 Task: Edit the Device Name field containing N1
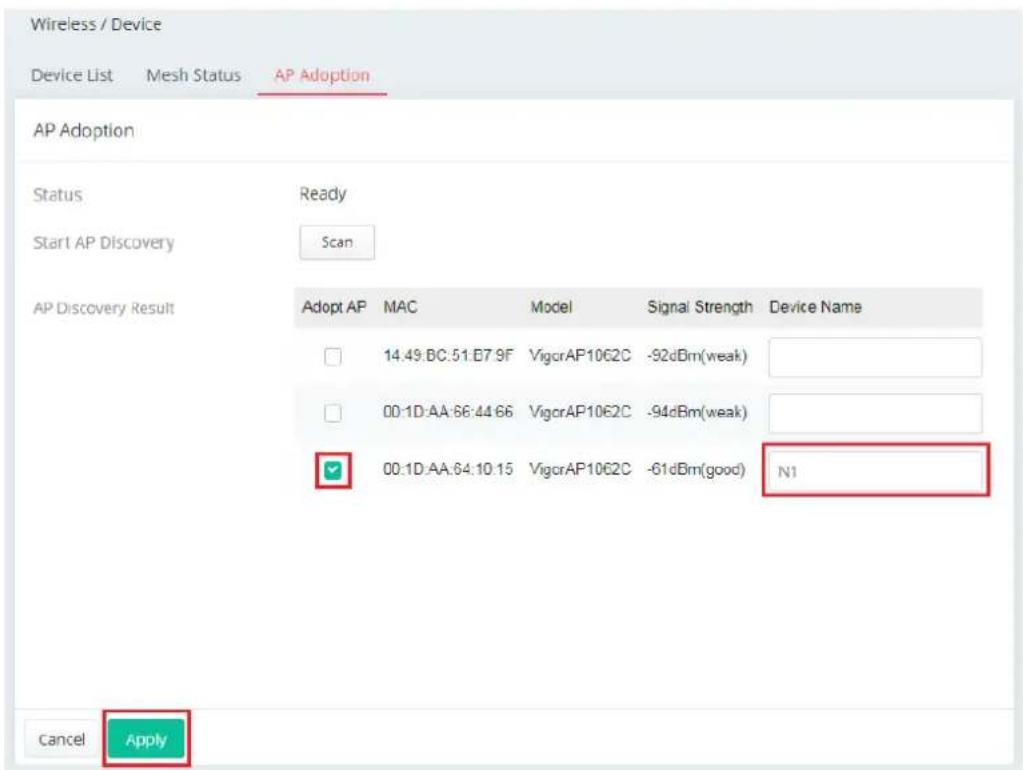point(875,470)
